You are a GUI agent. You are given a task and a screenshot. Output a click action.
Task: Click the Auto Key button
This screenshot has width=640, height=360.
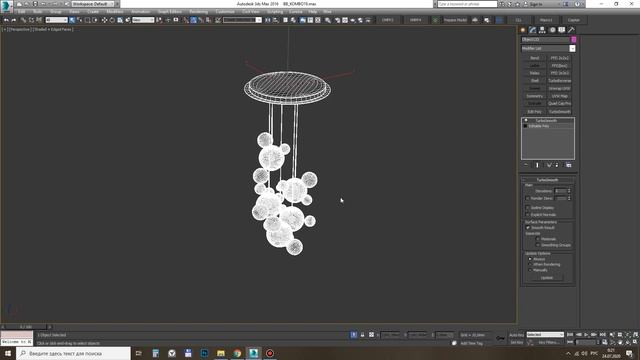[x=516, y=335]
